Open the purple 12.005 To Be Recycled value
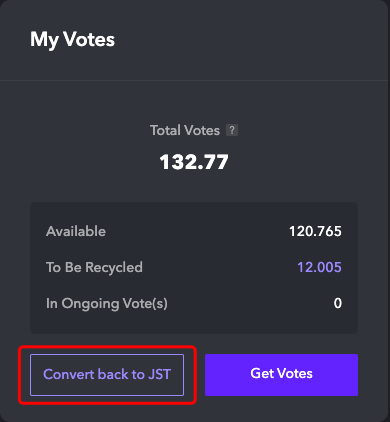Image resolution: width=390 pixels, height=422 pixels. (319, 267)
